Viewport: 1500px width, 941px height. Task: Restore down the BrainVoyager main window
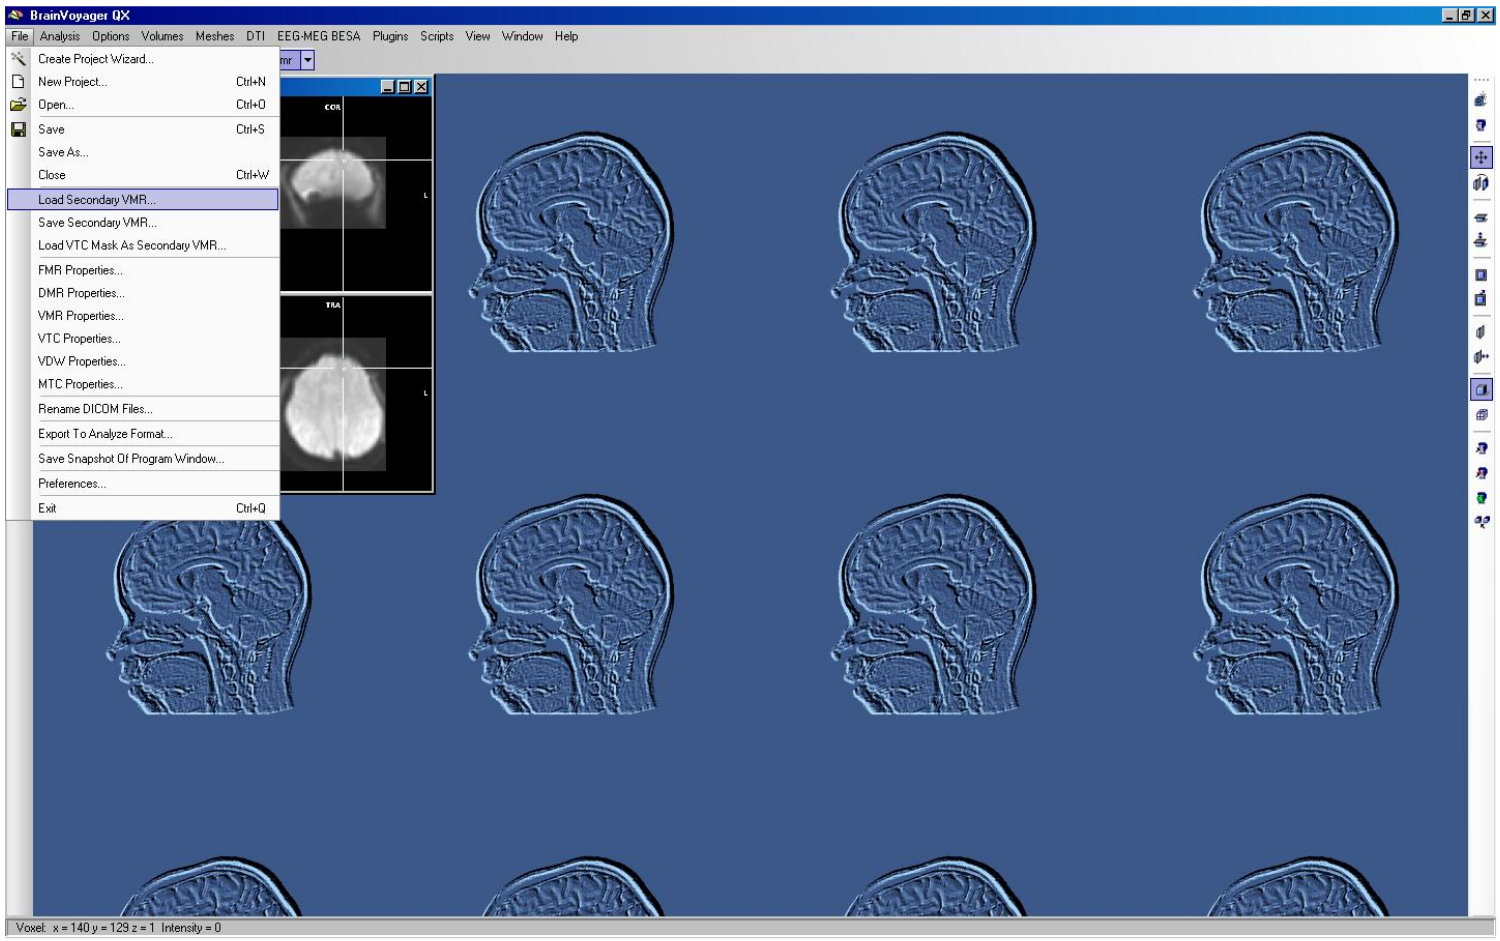tap(1467, 15)
